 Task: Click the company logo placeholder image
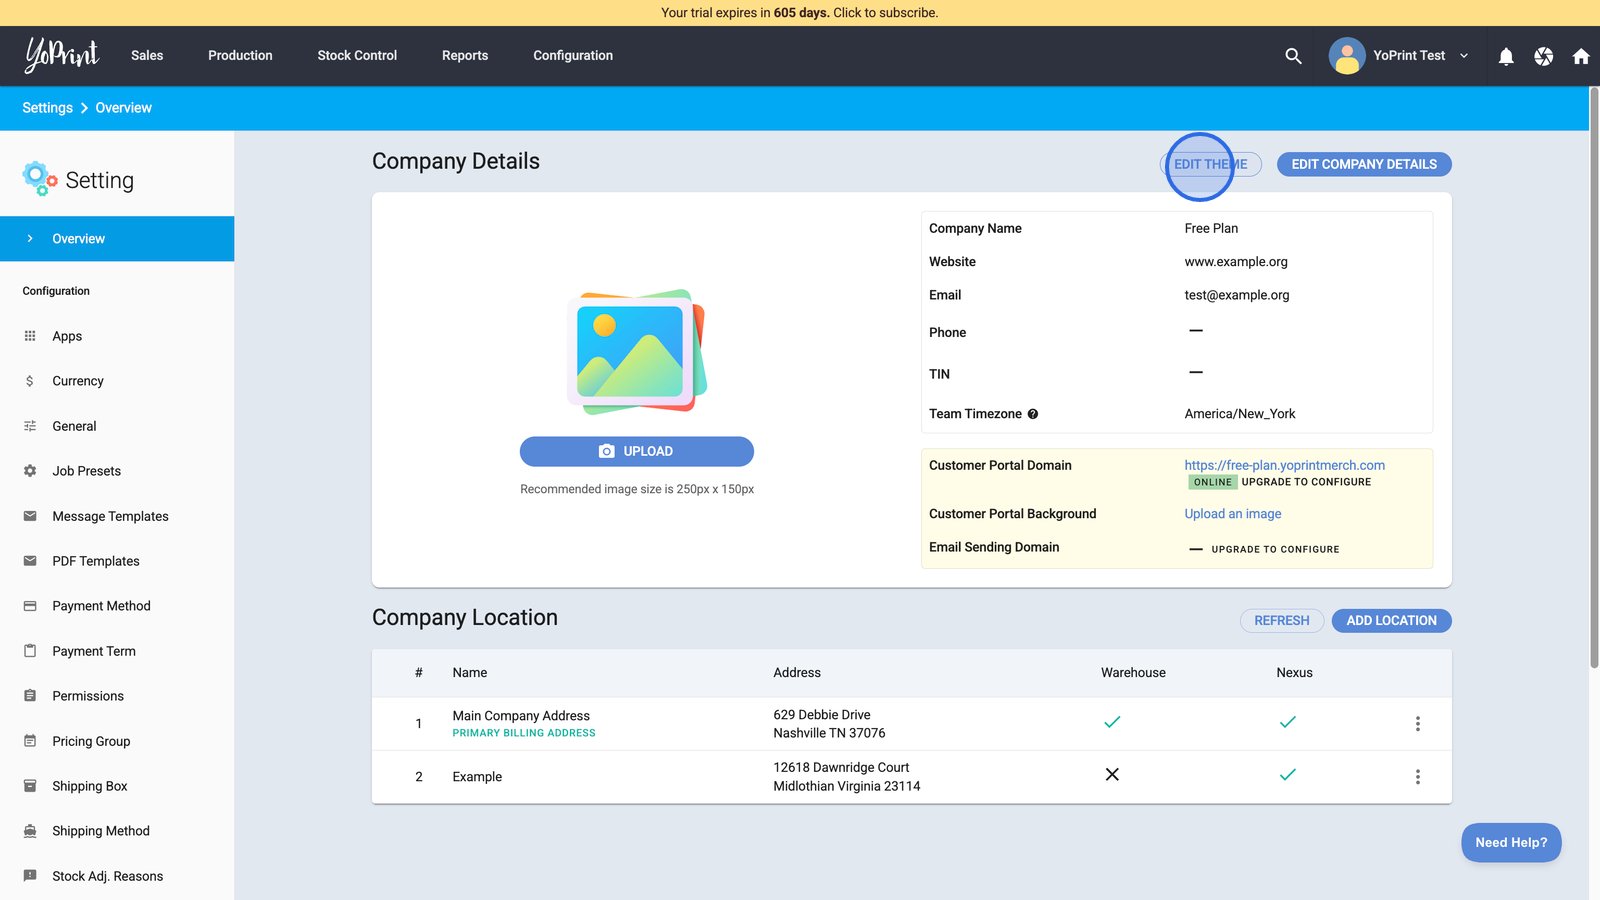(637, 352)
